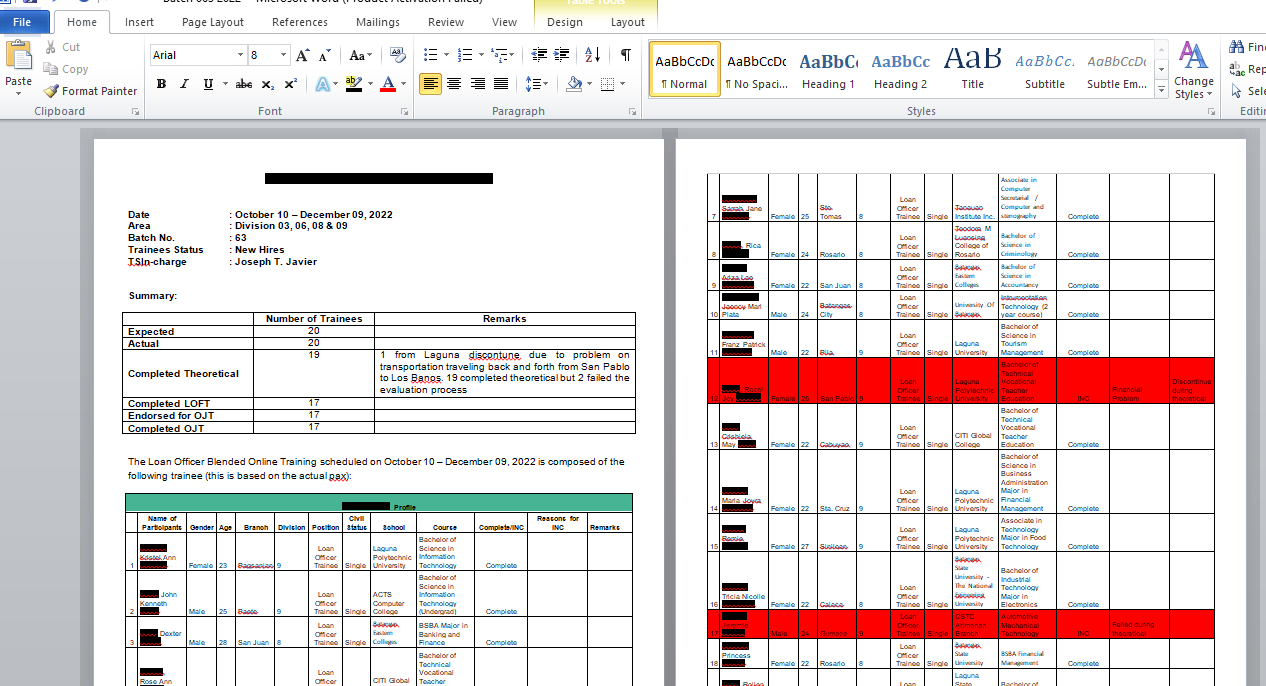Viewport: 1266px width, 686px height.
Task: Switch to the Insert tab
Action: pyautogui.click(x=139, y=22)
